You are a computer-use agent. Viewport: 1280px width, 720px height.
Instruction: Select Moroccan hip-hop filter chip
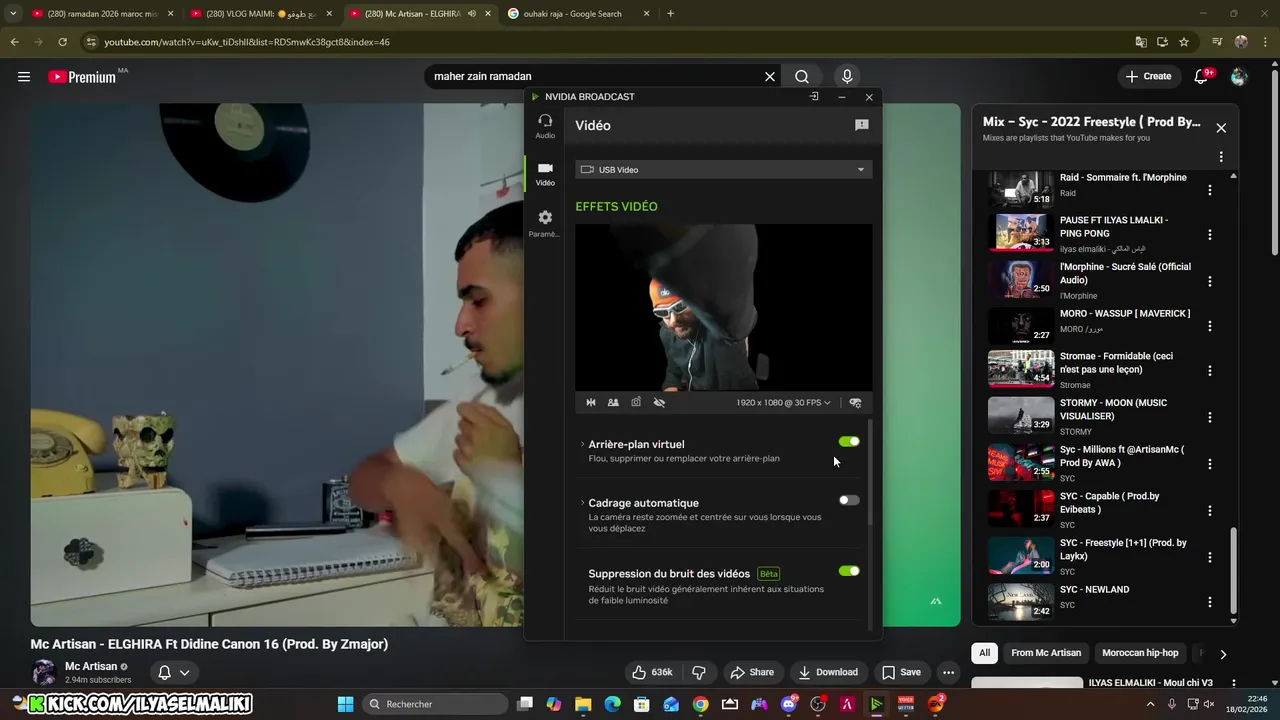[x=1140, y=653]
